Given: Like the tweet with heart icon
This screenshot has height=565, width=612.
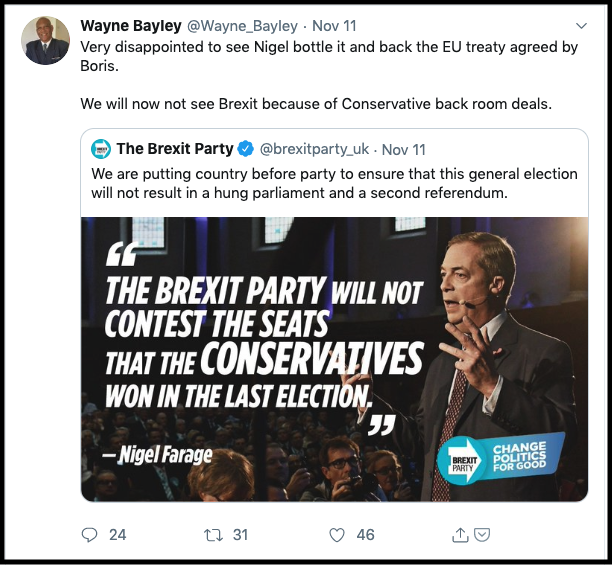Looking at the screenshot, I should coord(337,535).
